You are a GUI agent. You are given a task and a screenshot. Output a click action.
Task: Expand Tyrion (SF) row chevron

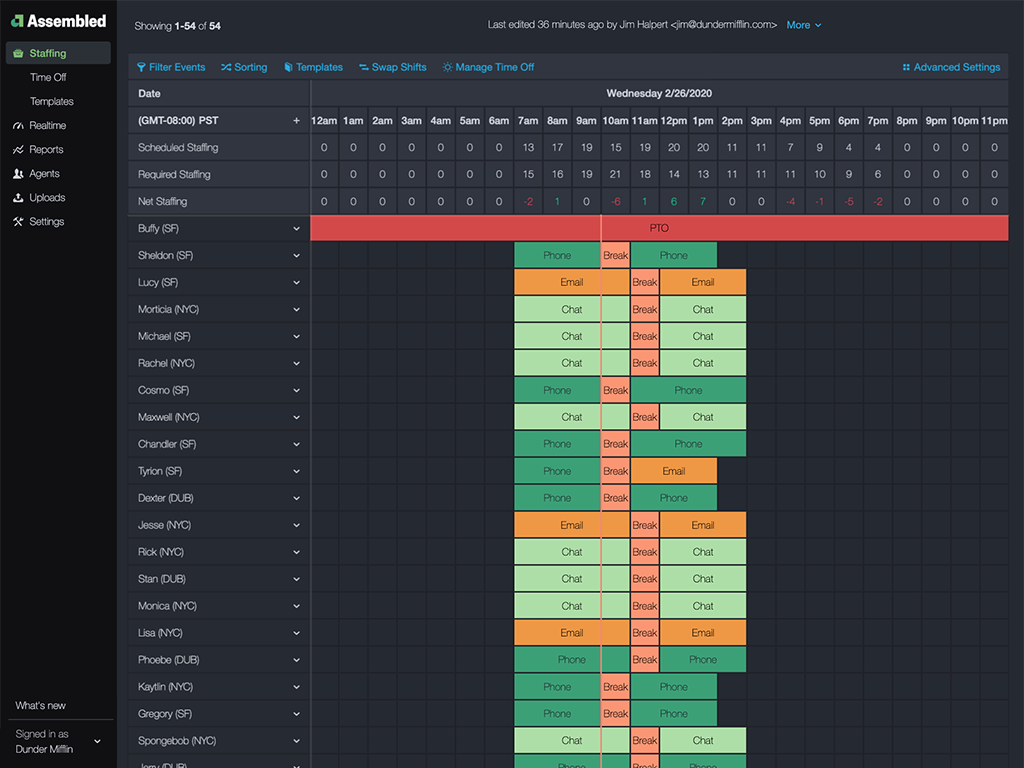click(x=296, y=471)
